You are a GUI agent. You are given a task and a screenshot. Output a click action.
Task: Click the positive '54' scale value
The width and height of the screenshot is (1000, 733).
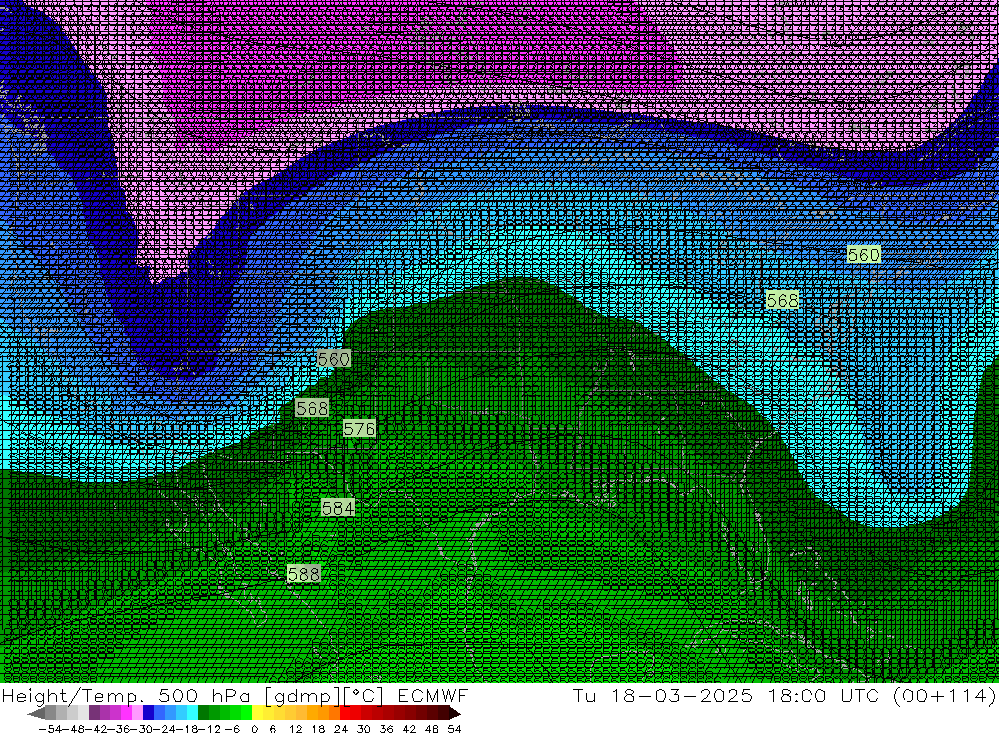[x=454, y=729]
